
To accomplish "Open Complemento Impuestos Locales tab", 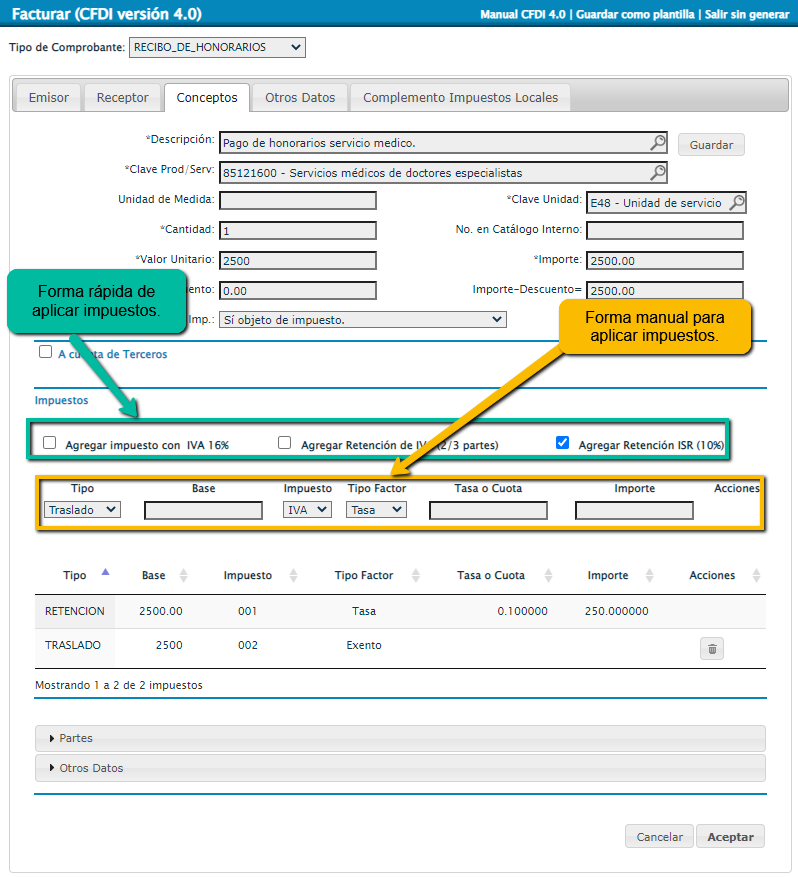I will (x=460, y=97).
